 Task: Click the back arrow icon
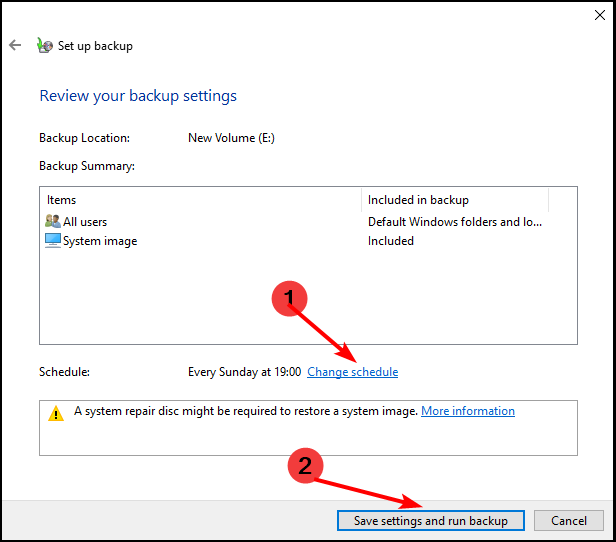pos(15,45)
